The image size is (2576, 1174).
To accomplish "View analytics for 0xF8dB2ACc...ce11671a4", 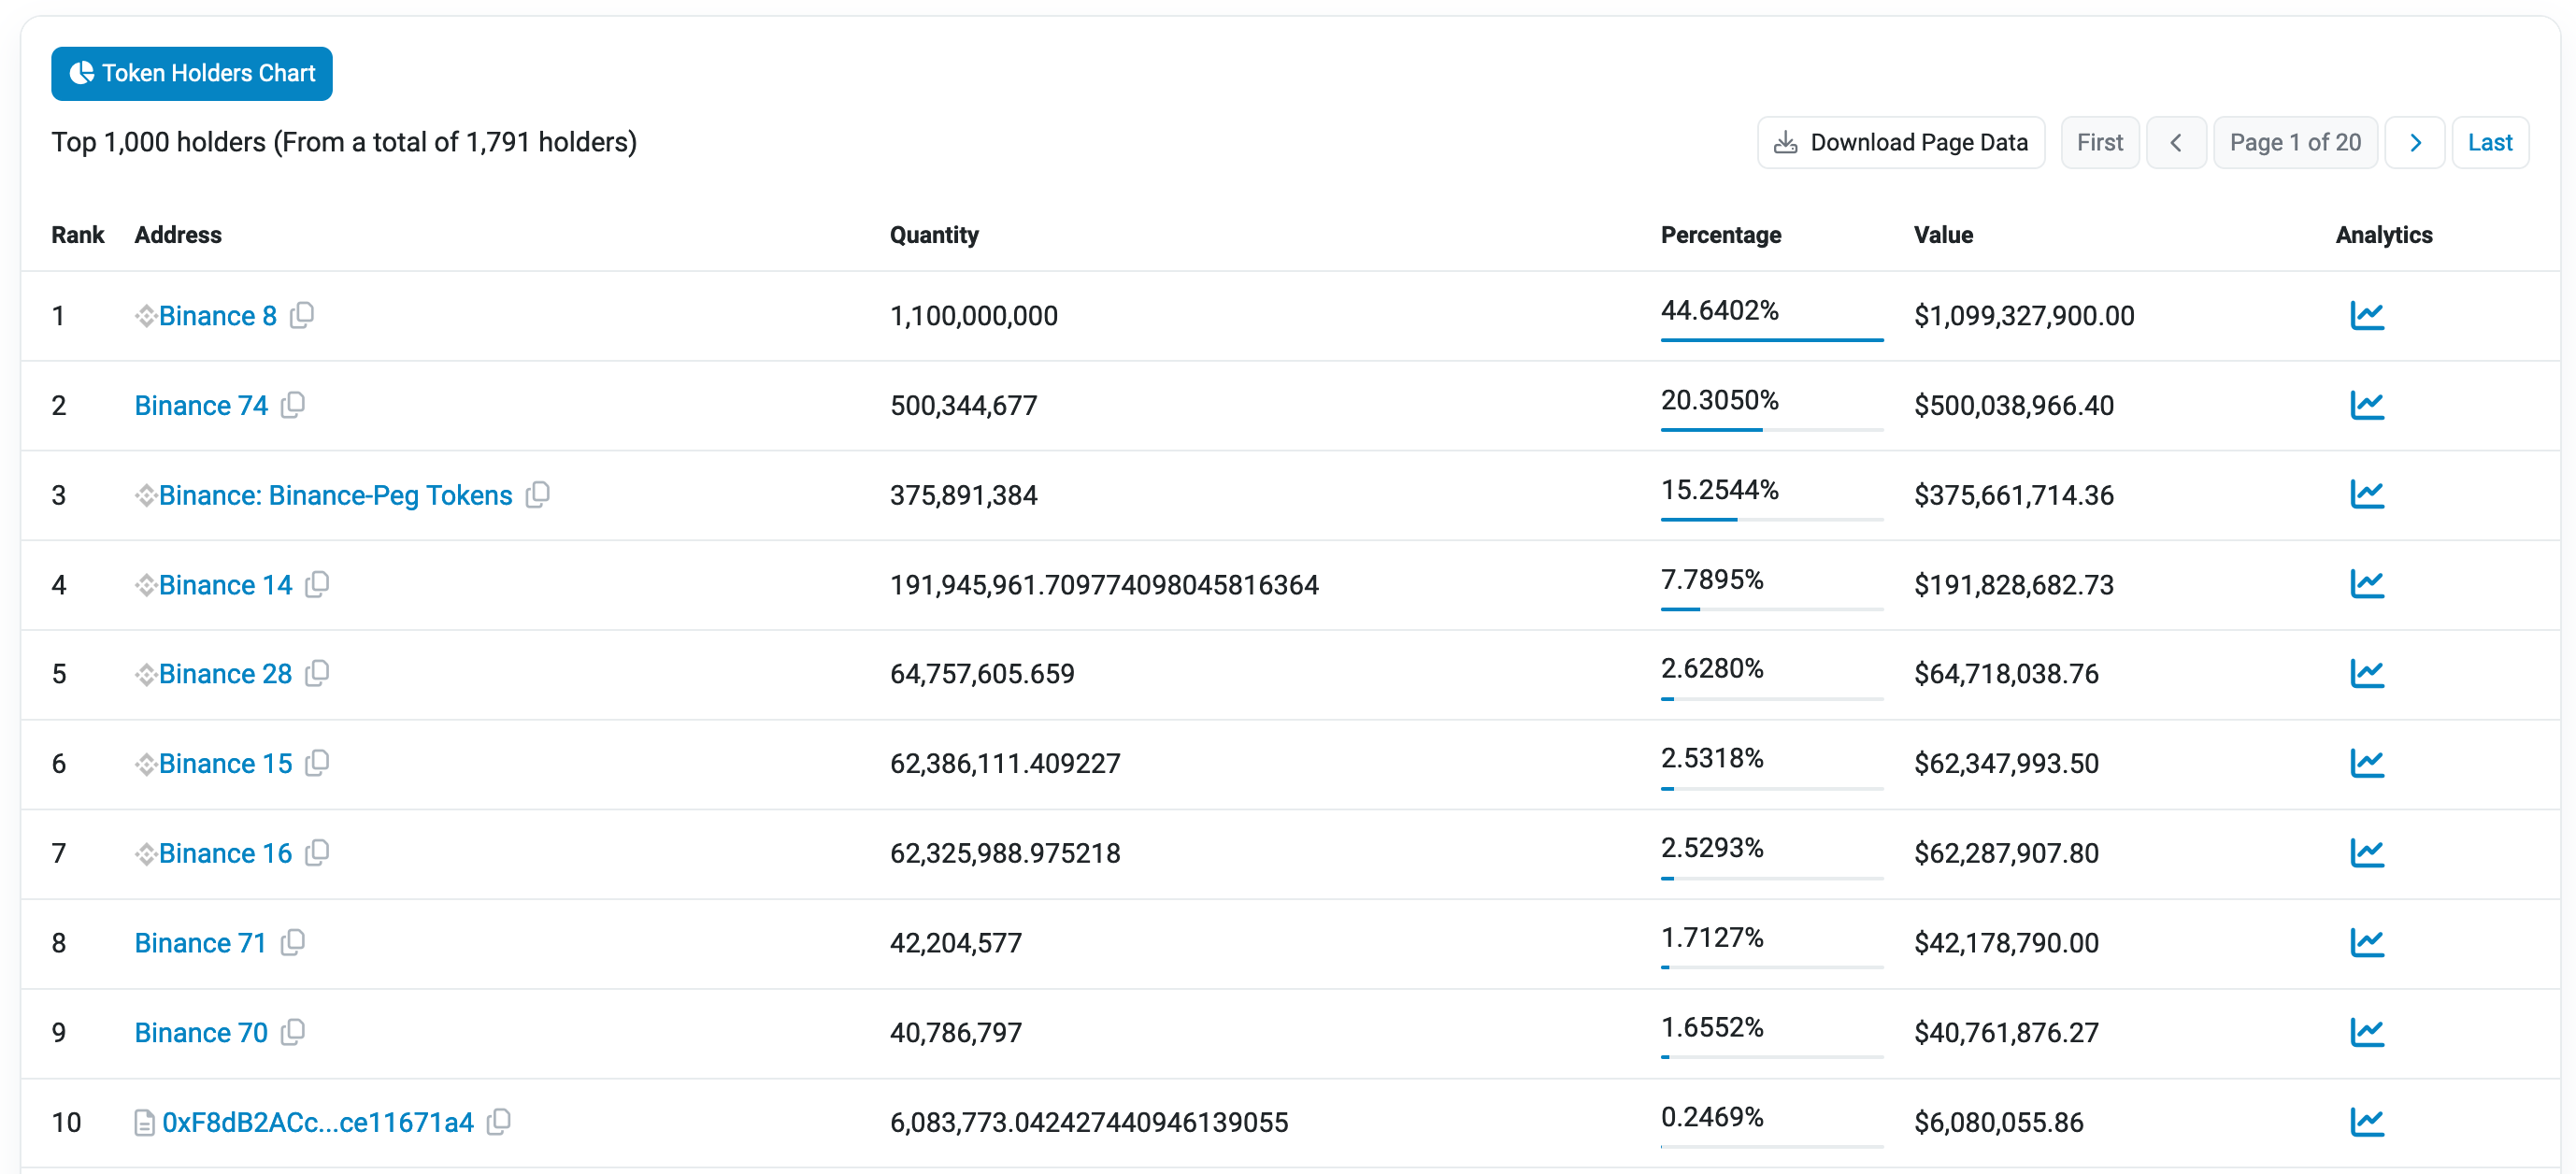I will pos(2366,1122).
